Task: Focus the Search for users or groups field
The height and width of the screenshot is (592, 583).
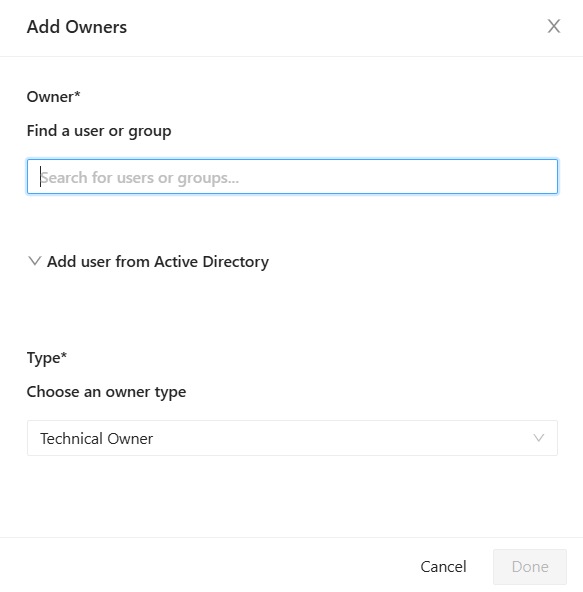Action: [292, 177]
